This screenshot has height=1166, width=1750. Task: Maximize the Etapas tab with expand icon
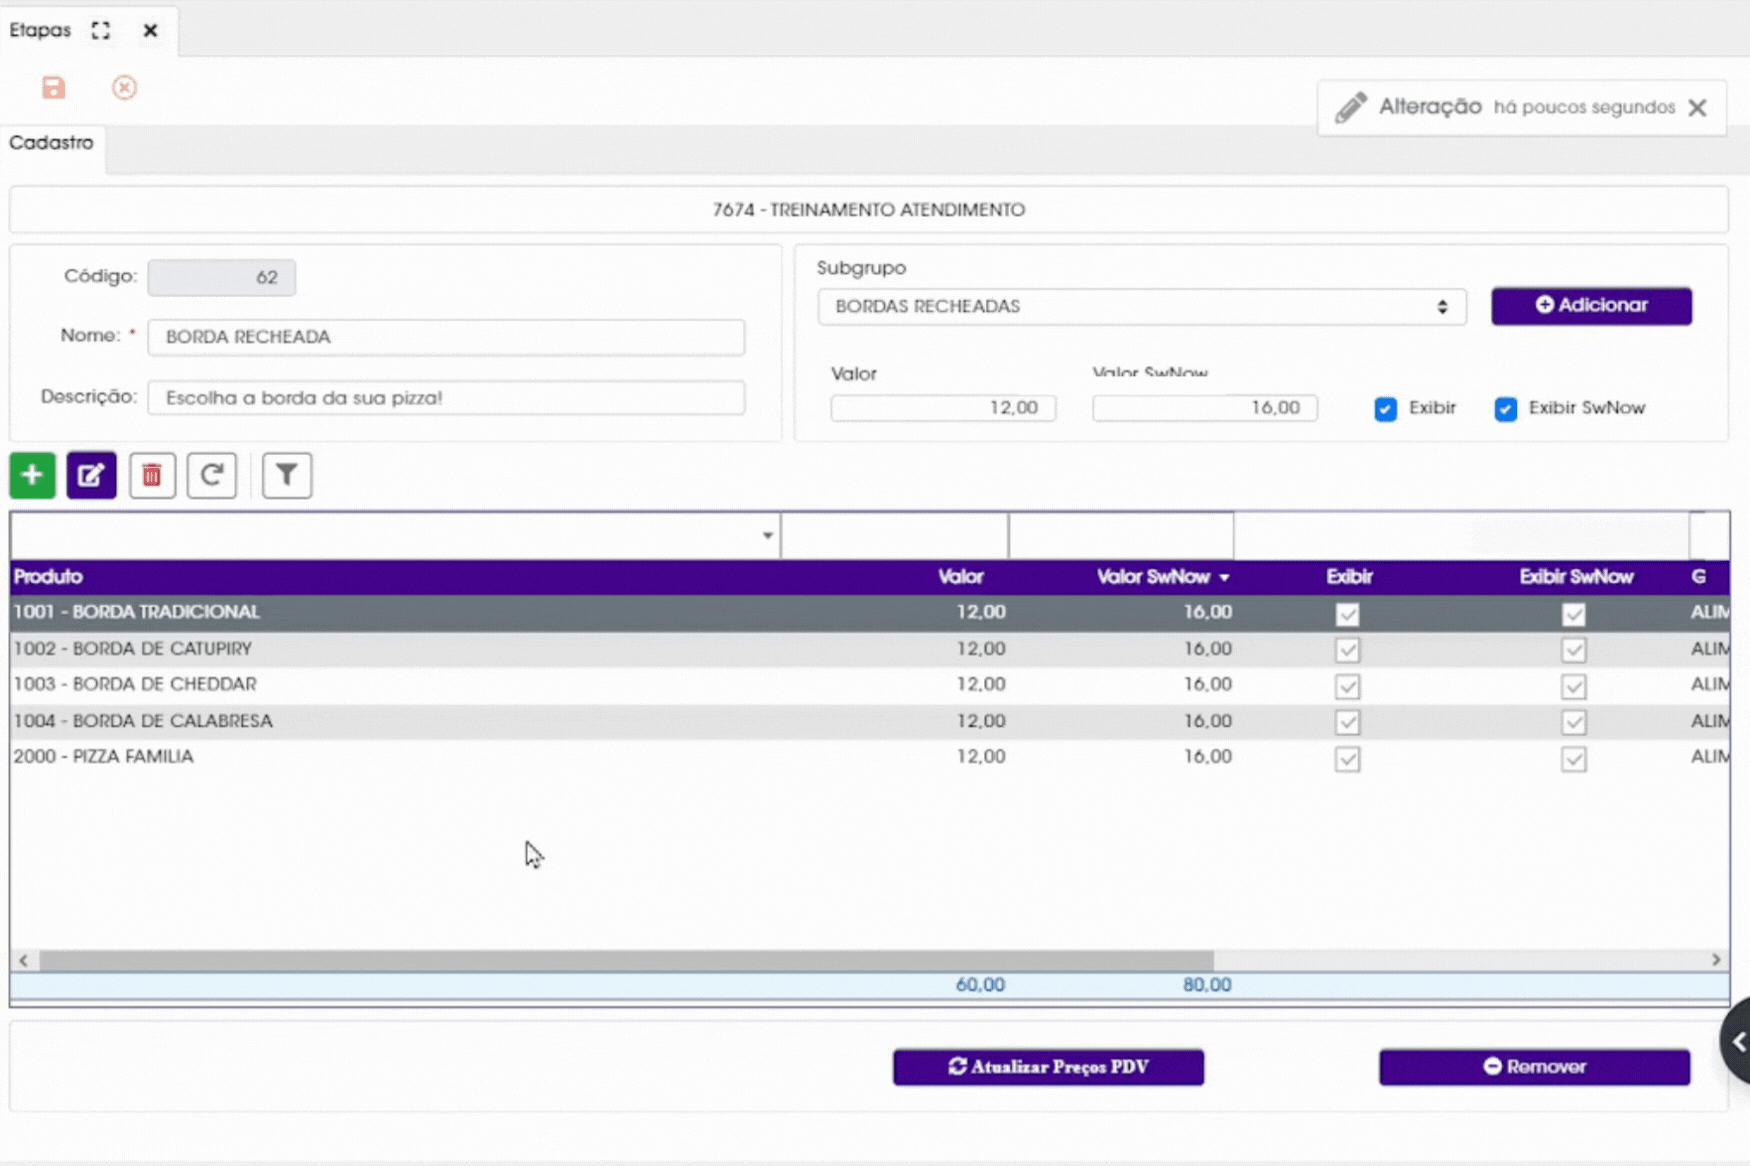(101, 30)
